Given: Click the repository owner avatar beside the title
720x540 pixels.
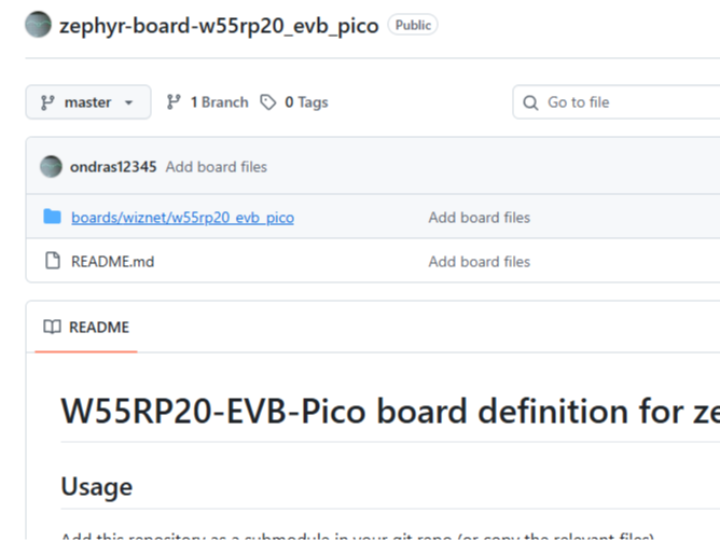Looking at the screenshot, I should point(38,25).
